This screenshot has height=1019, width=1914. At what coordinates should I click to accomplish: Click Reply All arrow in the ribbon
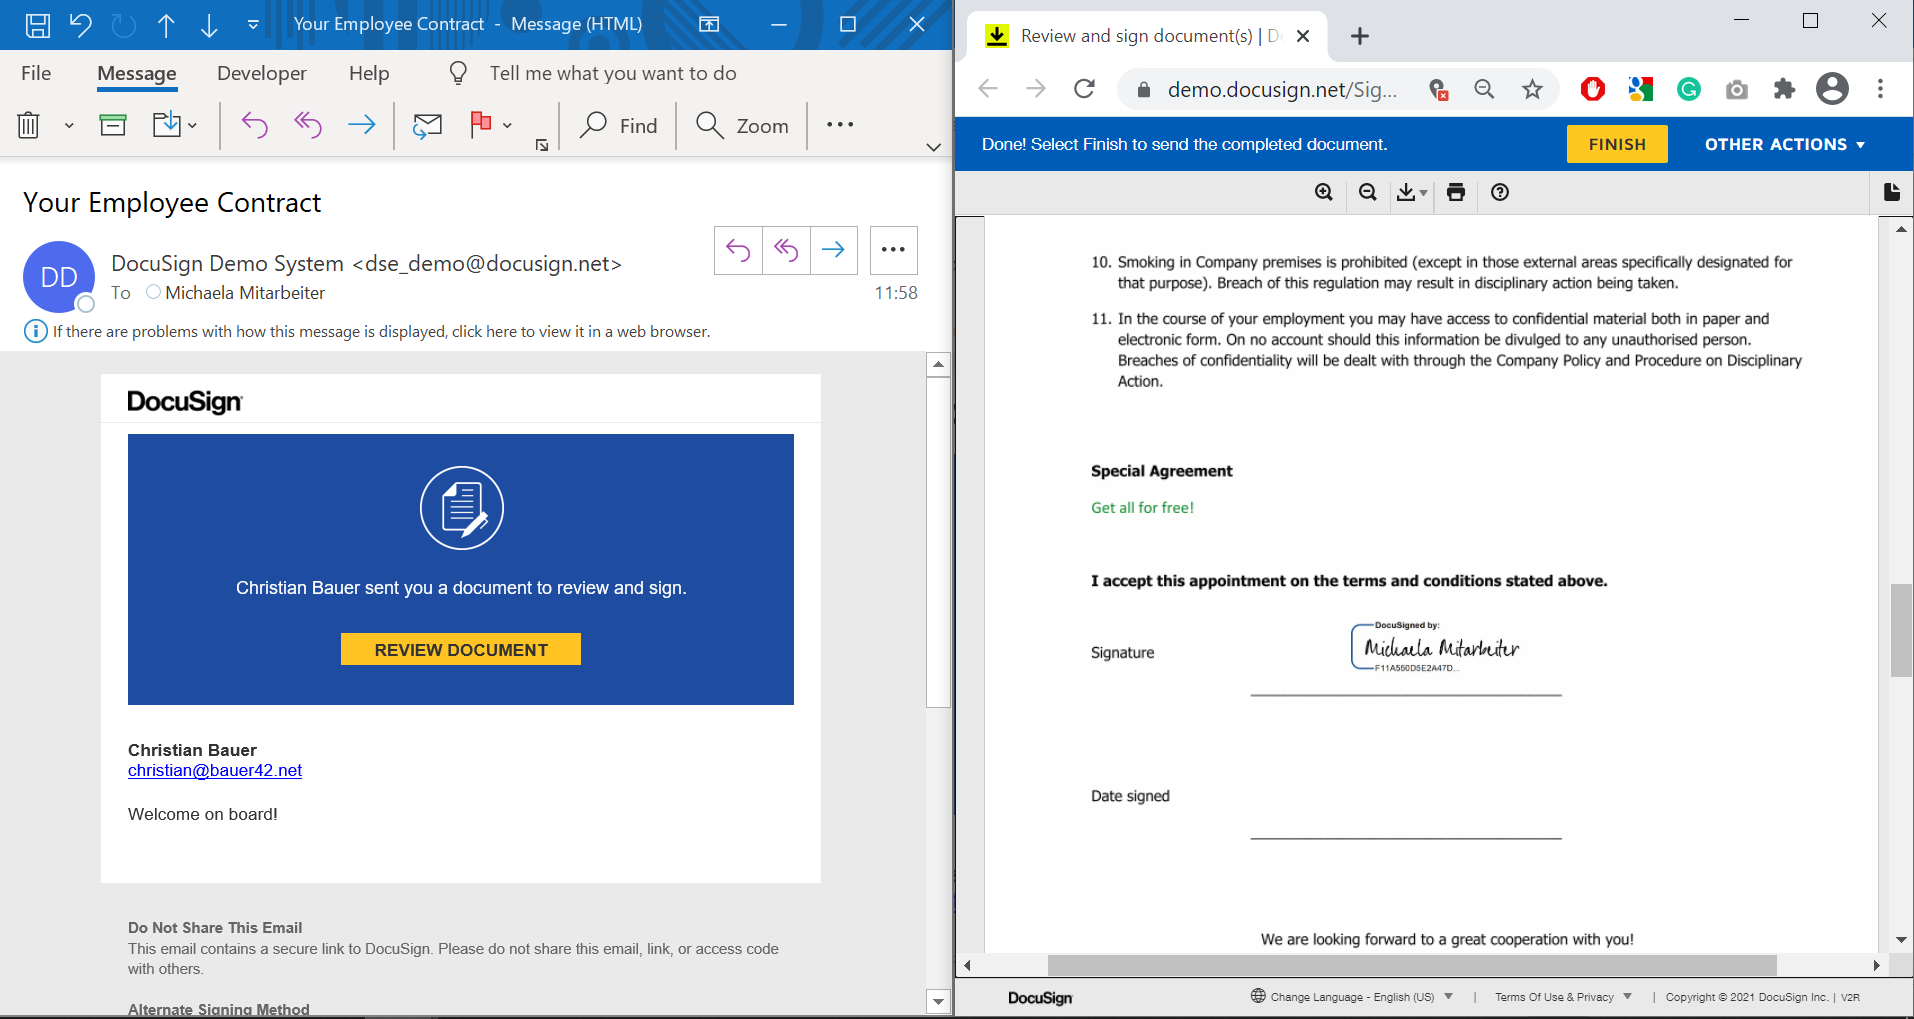[x=308, y=125]
